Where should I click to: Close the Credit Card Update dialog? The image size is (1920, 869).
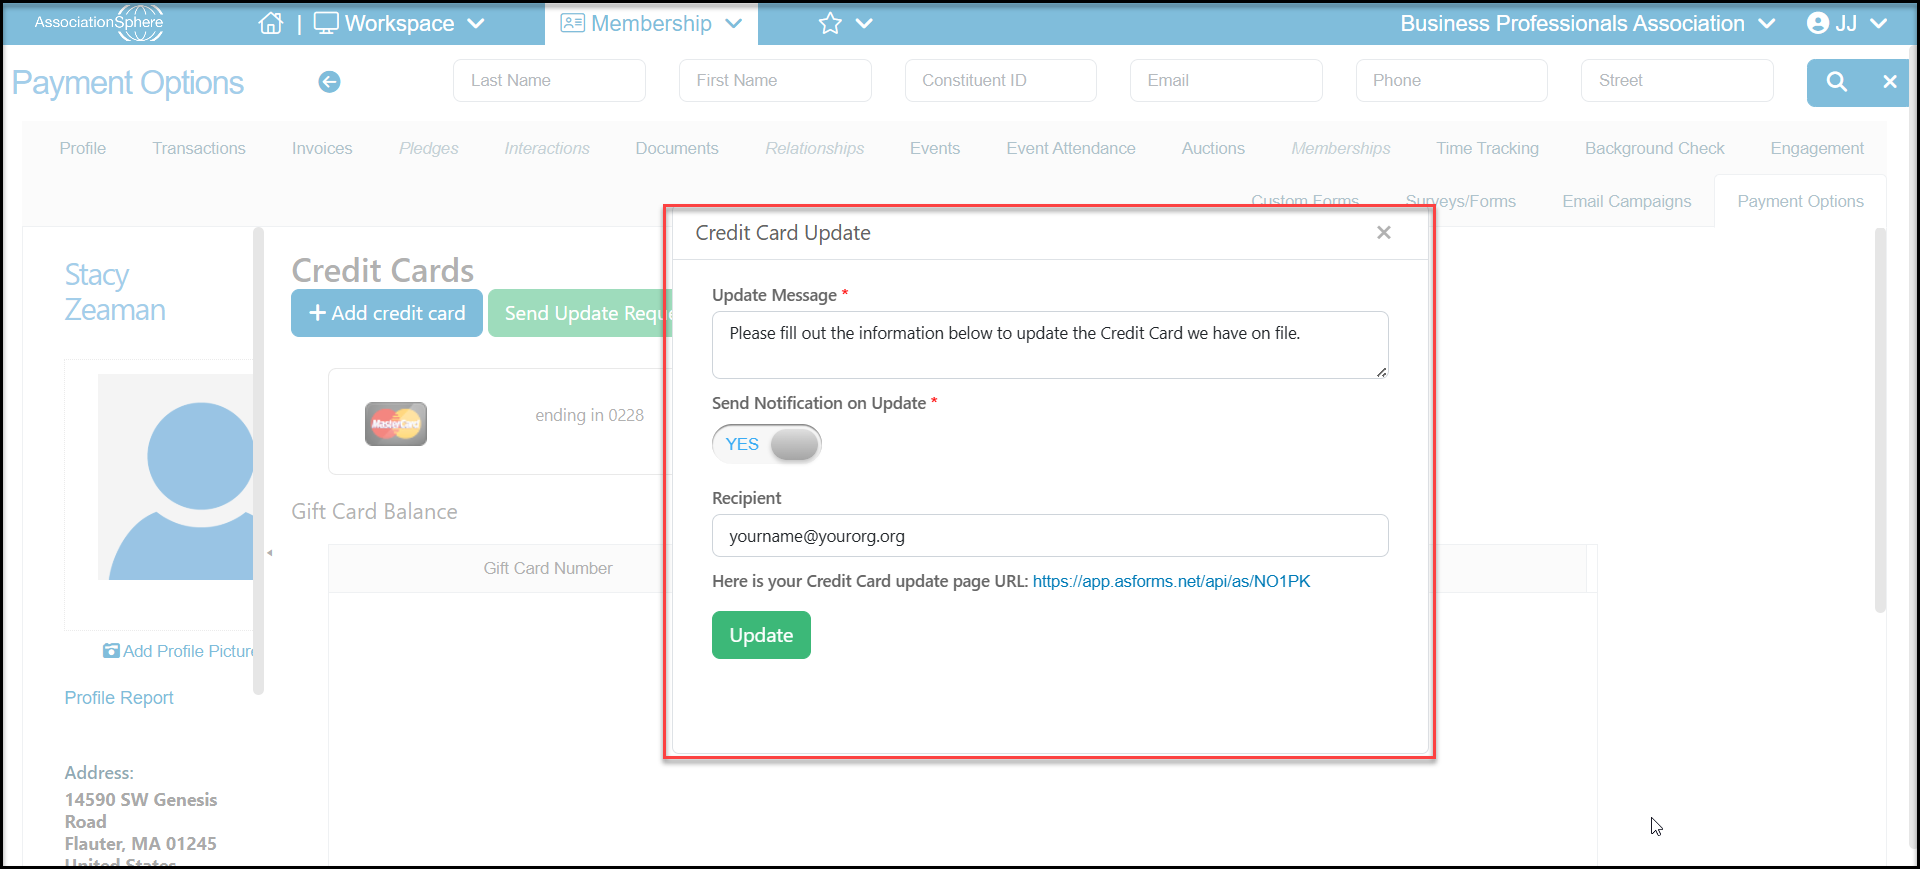[1384, 232]
